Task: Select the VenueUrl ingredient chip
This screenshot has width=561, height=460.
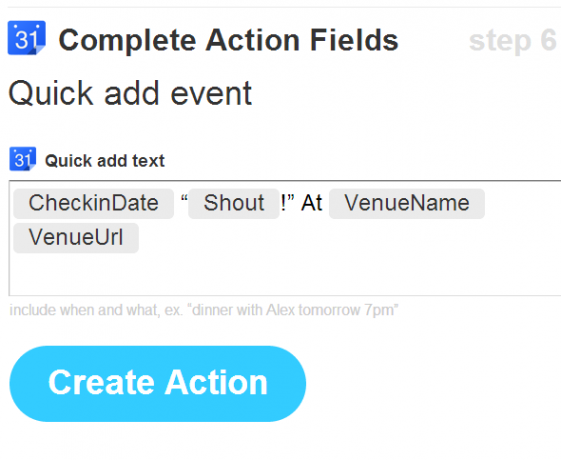Action: pos(76,238)
